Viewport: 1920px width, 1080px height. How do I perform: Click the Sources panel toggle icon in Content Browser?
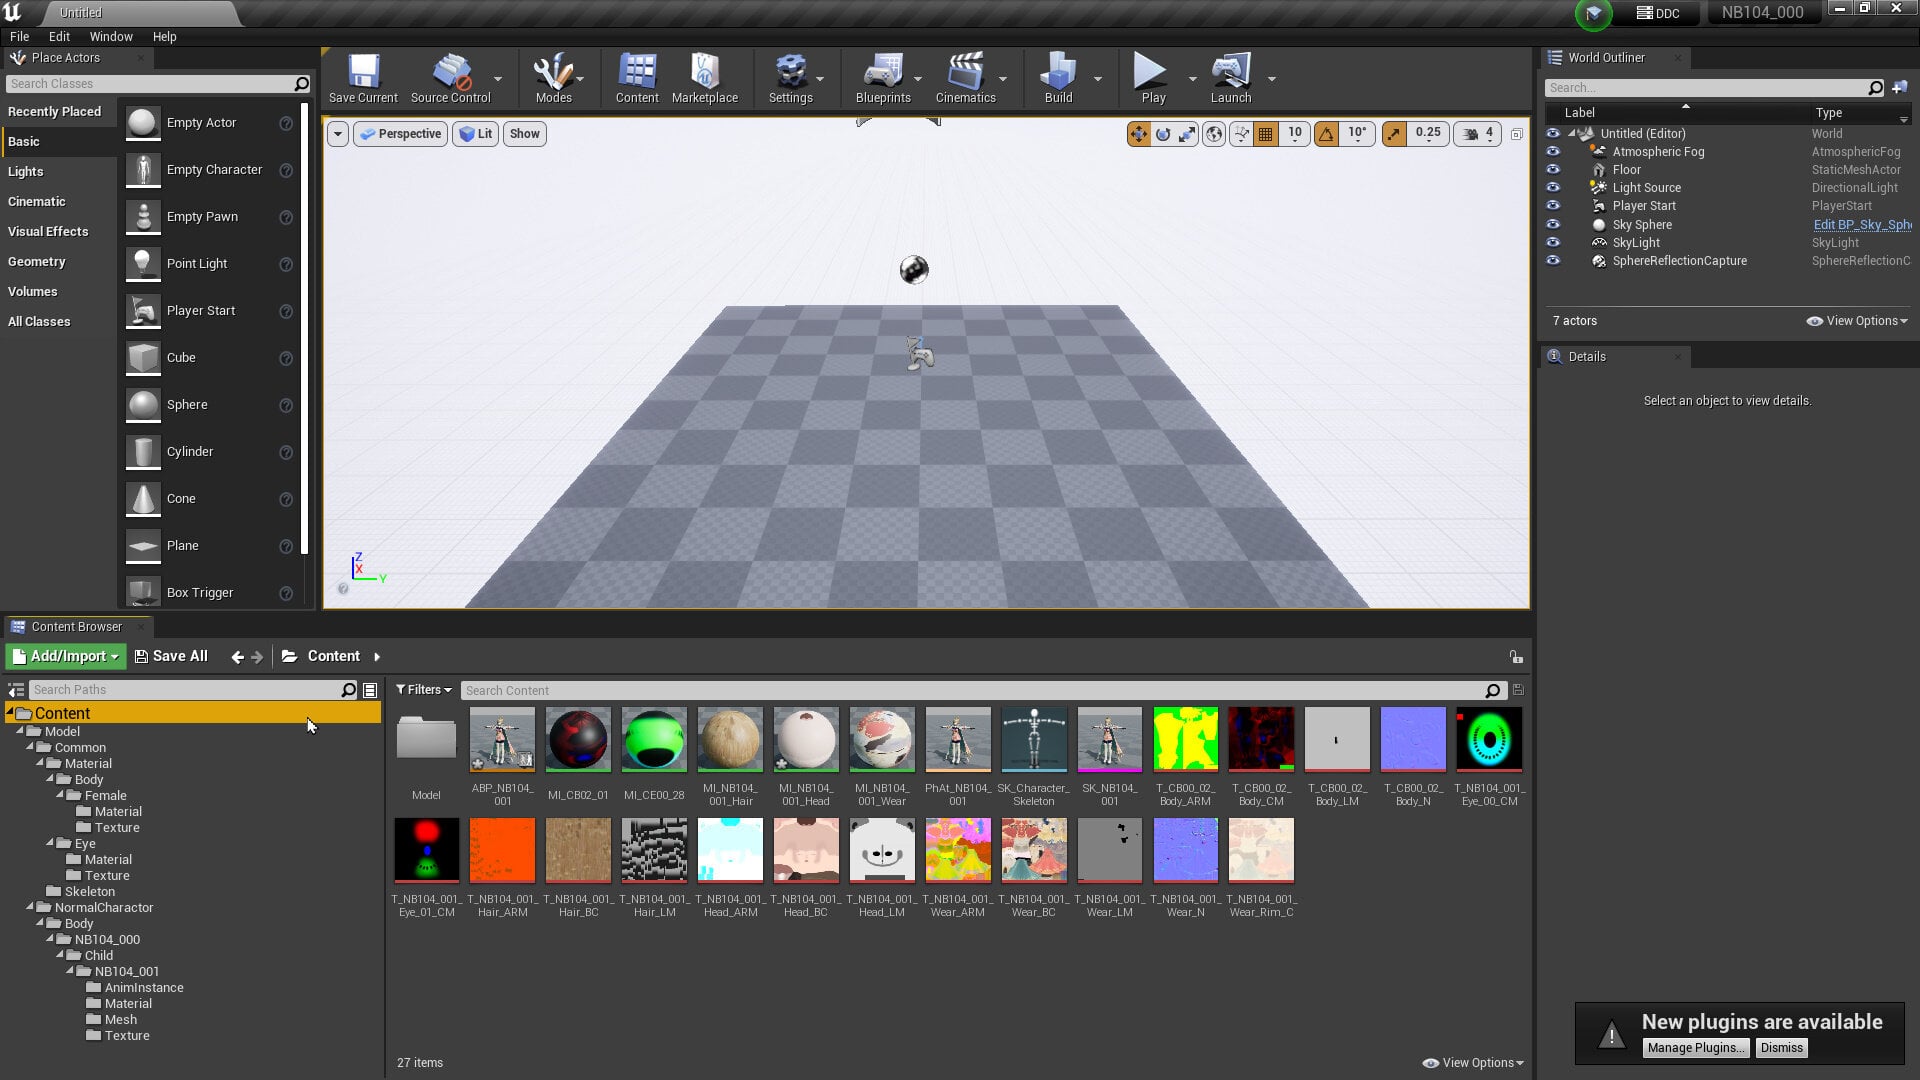pos(16,691)
